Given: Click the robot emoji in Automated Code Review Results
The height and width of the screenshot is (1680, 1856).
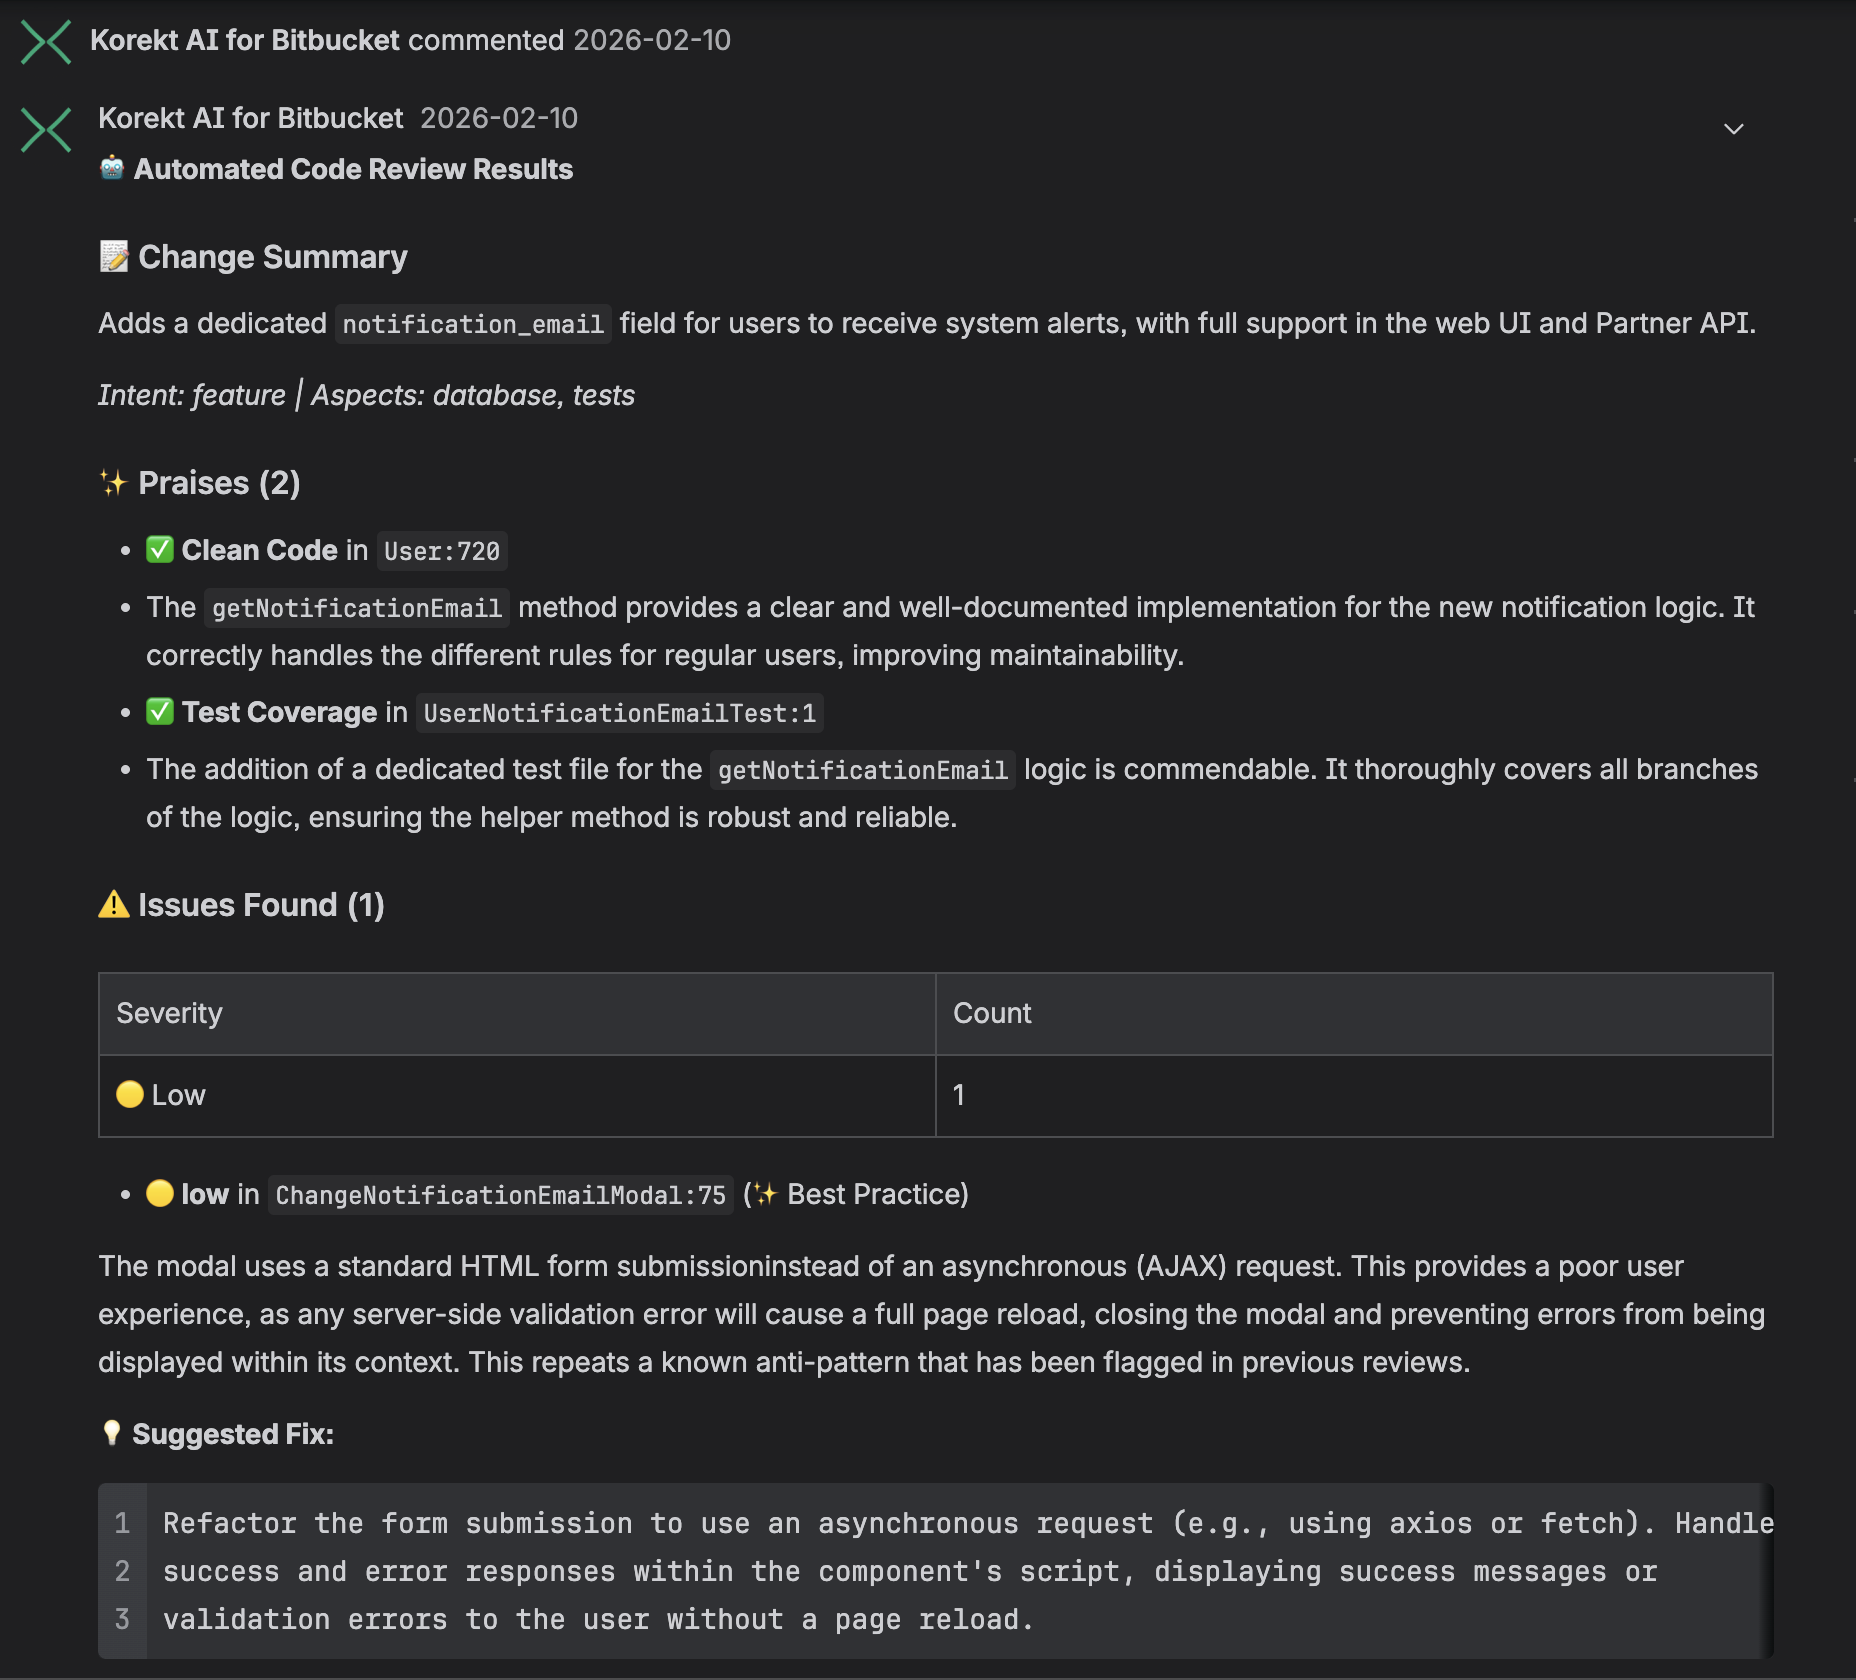Looking at the screenshot, I should click(112, 168).
